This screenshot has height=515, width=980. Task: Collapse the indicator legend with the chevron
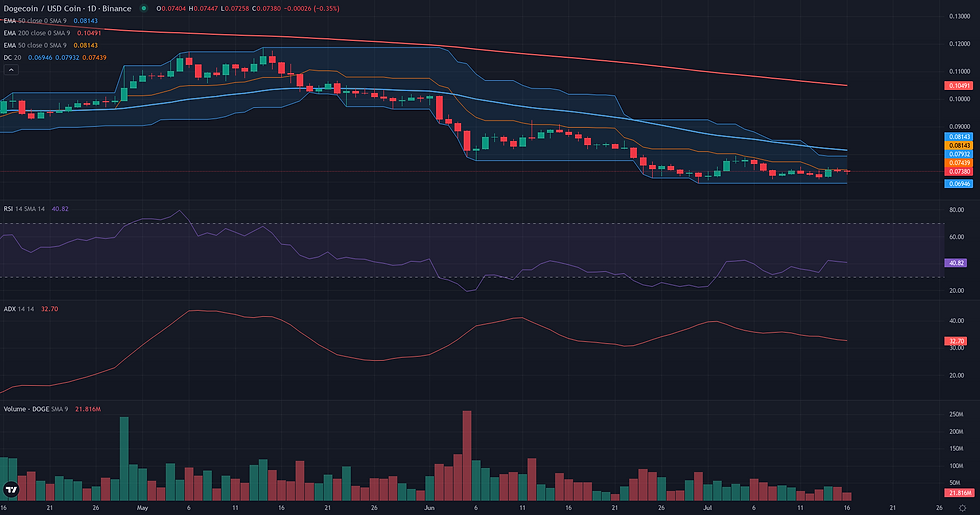pyautogui.click(x=11, y=70)
